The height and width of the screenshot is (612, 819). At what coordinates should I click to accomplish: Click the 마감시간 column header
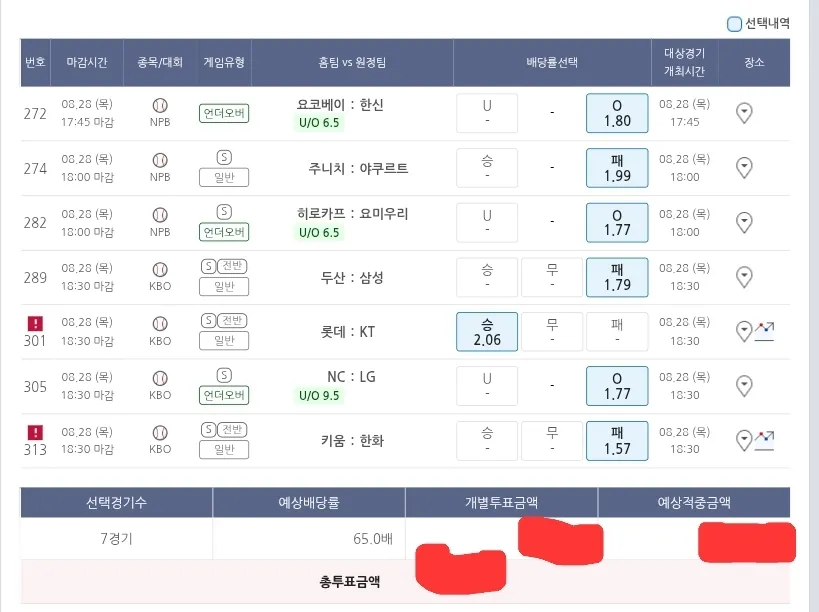pyautogui.click(x=92, y=62)
